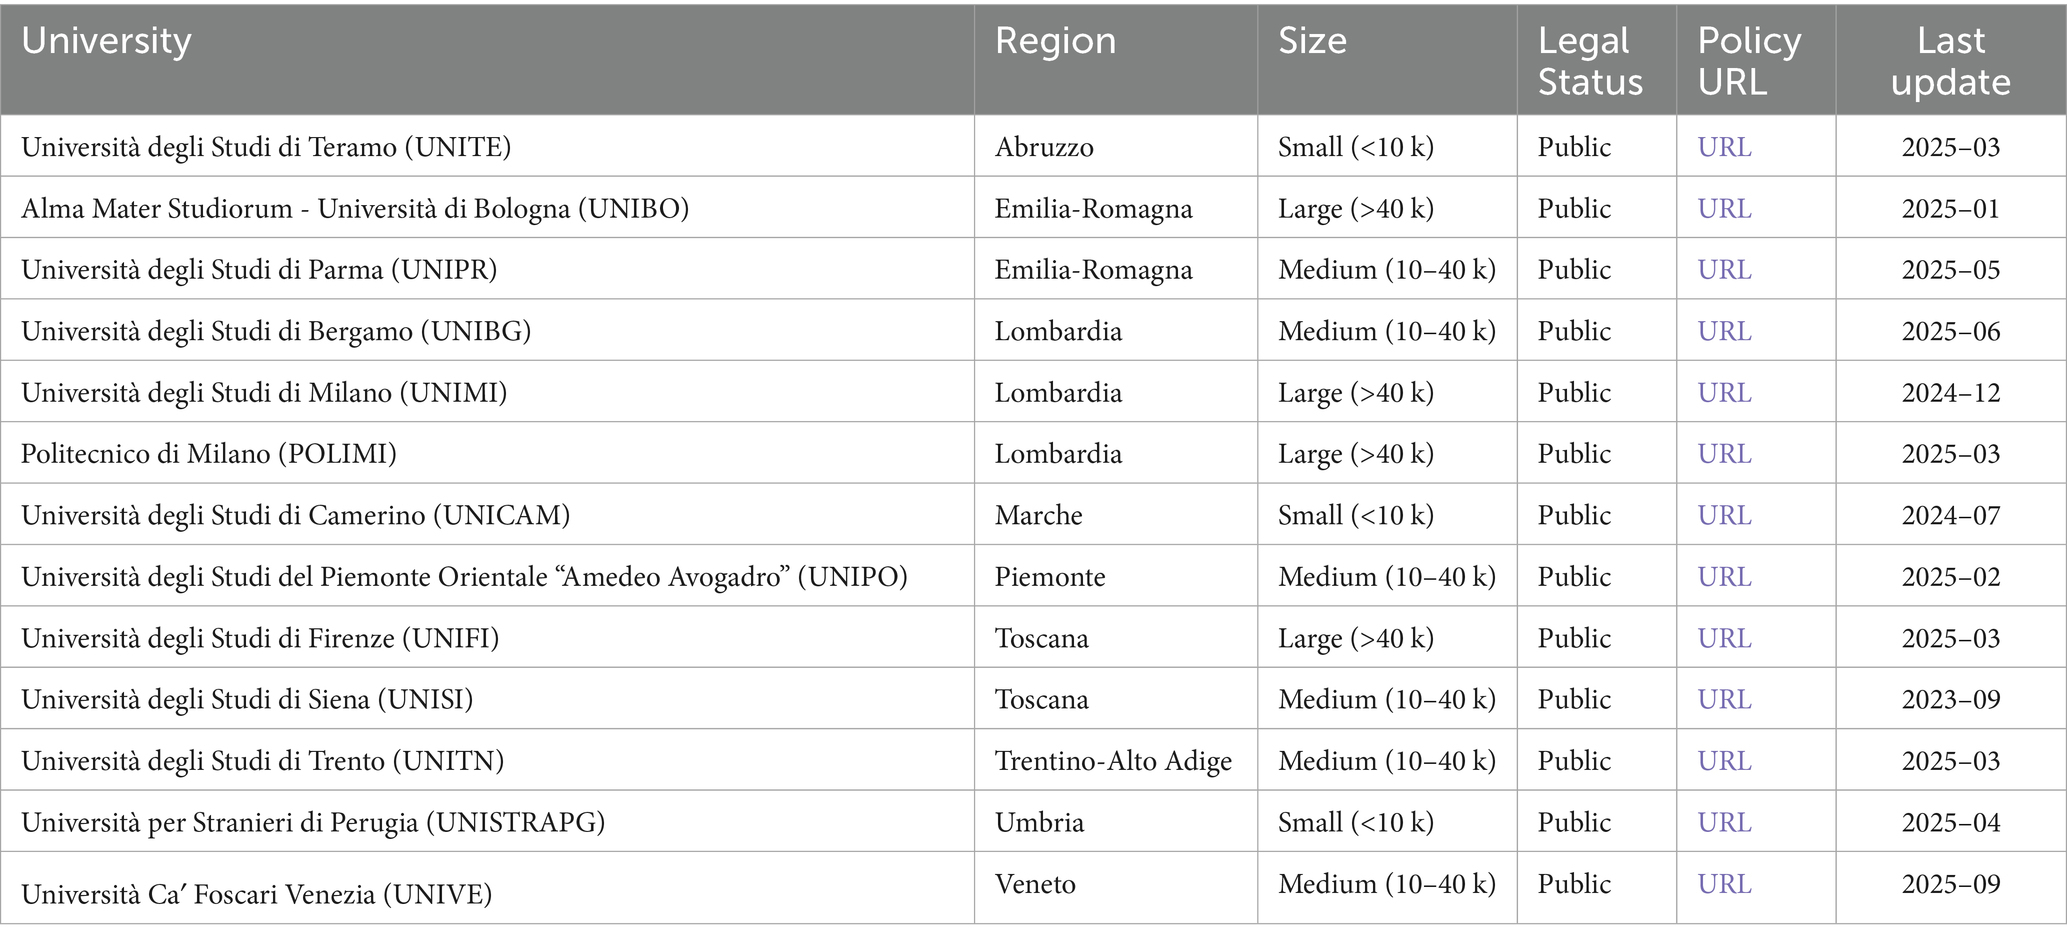The image size is (2067, 942).
Task: Select the Trentino-Alto Adige region cell
Action: coord(1113,760)
